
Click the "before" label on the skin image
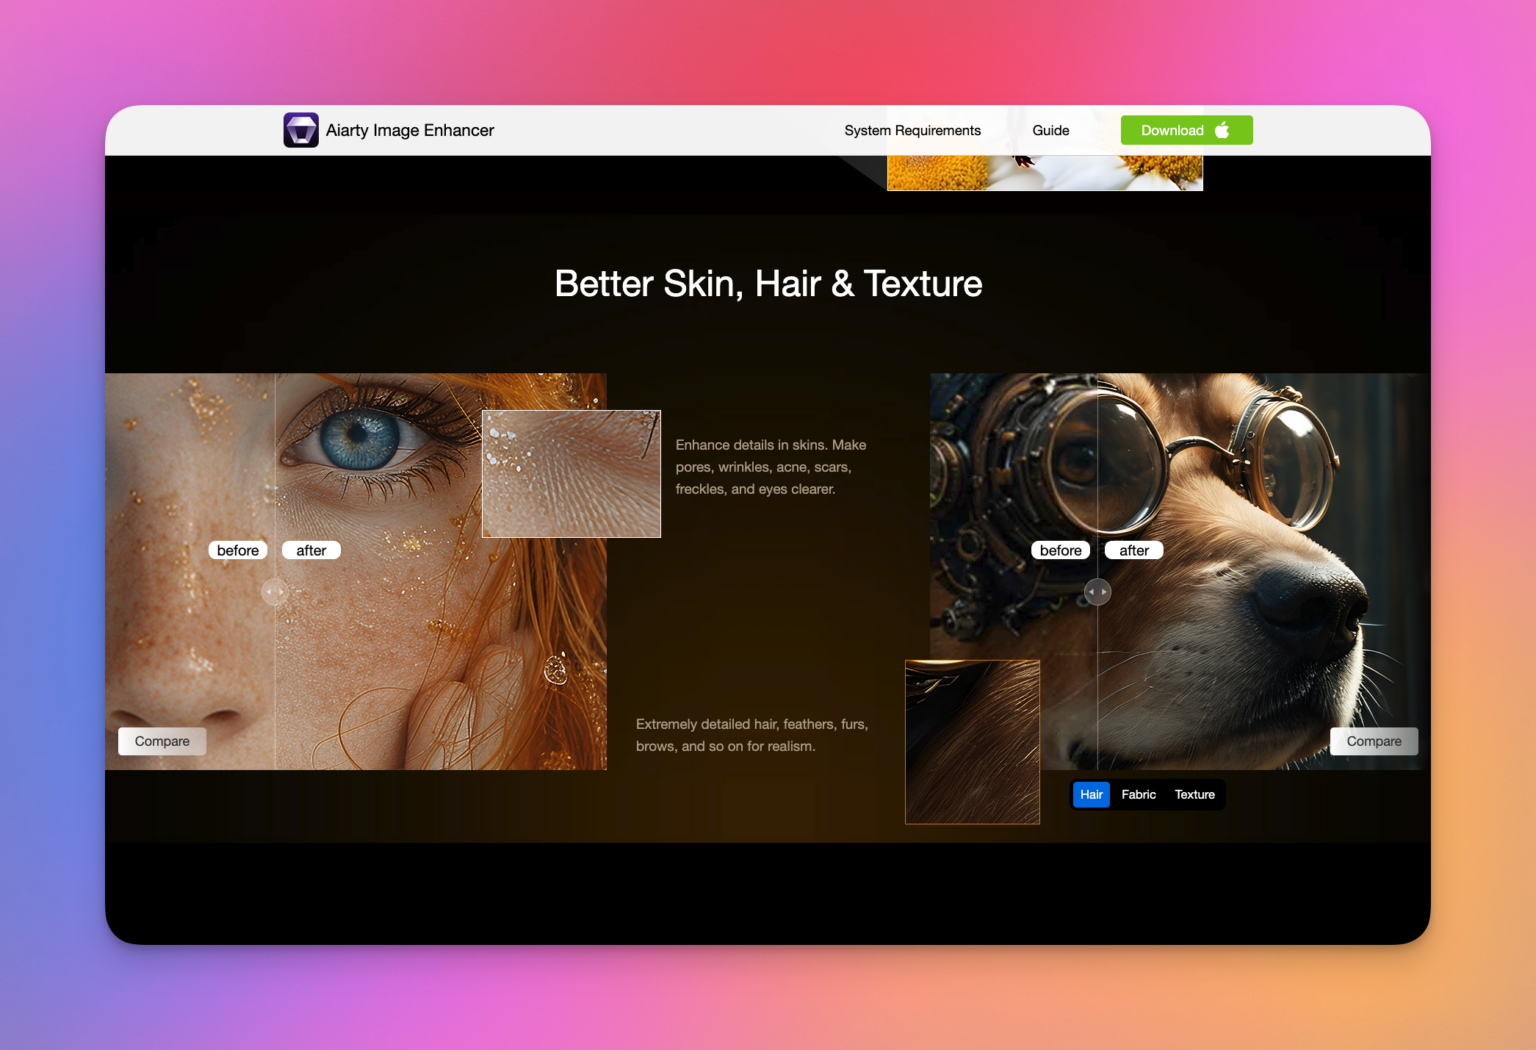(238, 550)
